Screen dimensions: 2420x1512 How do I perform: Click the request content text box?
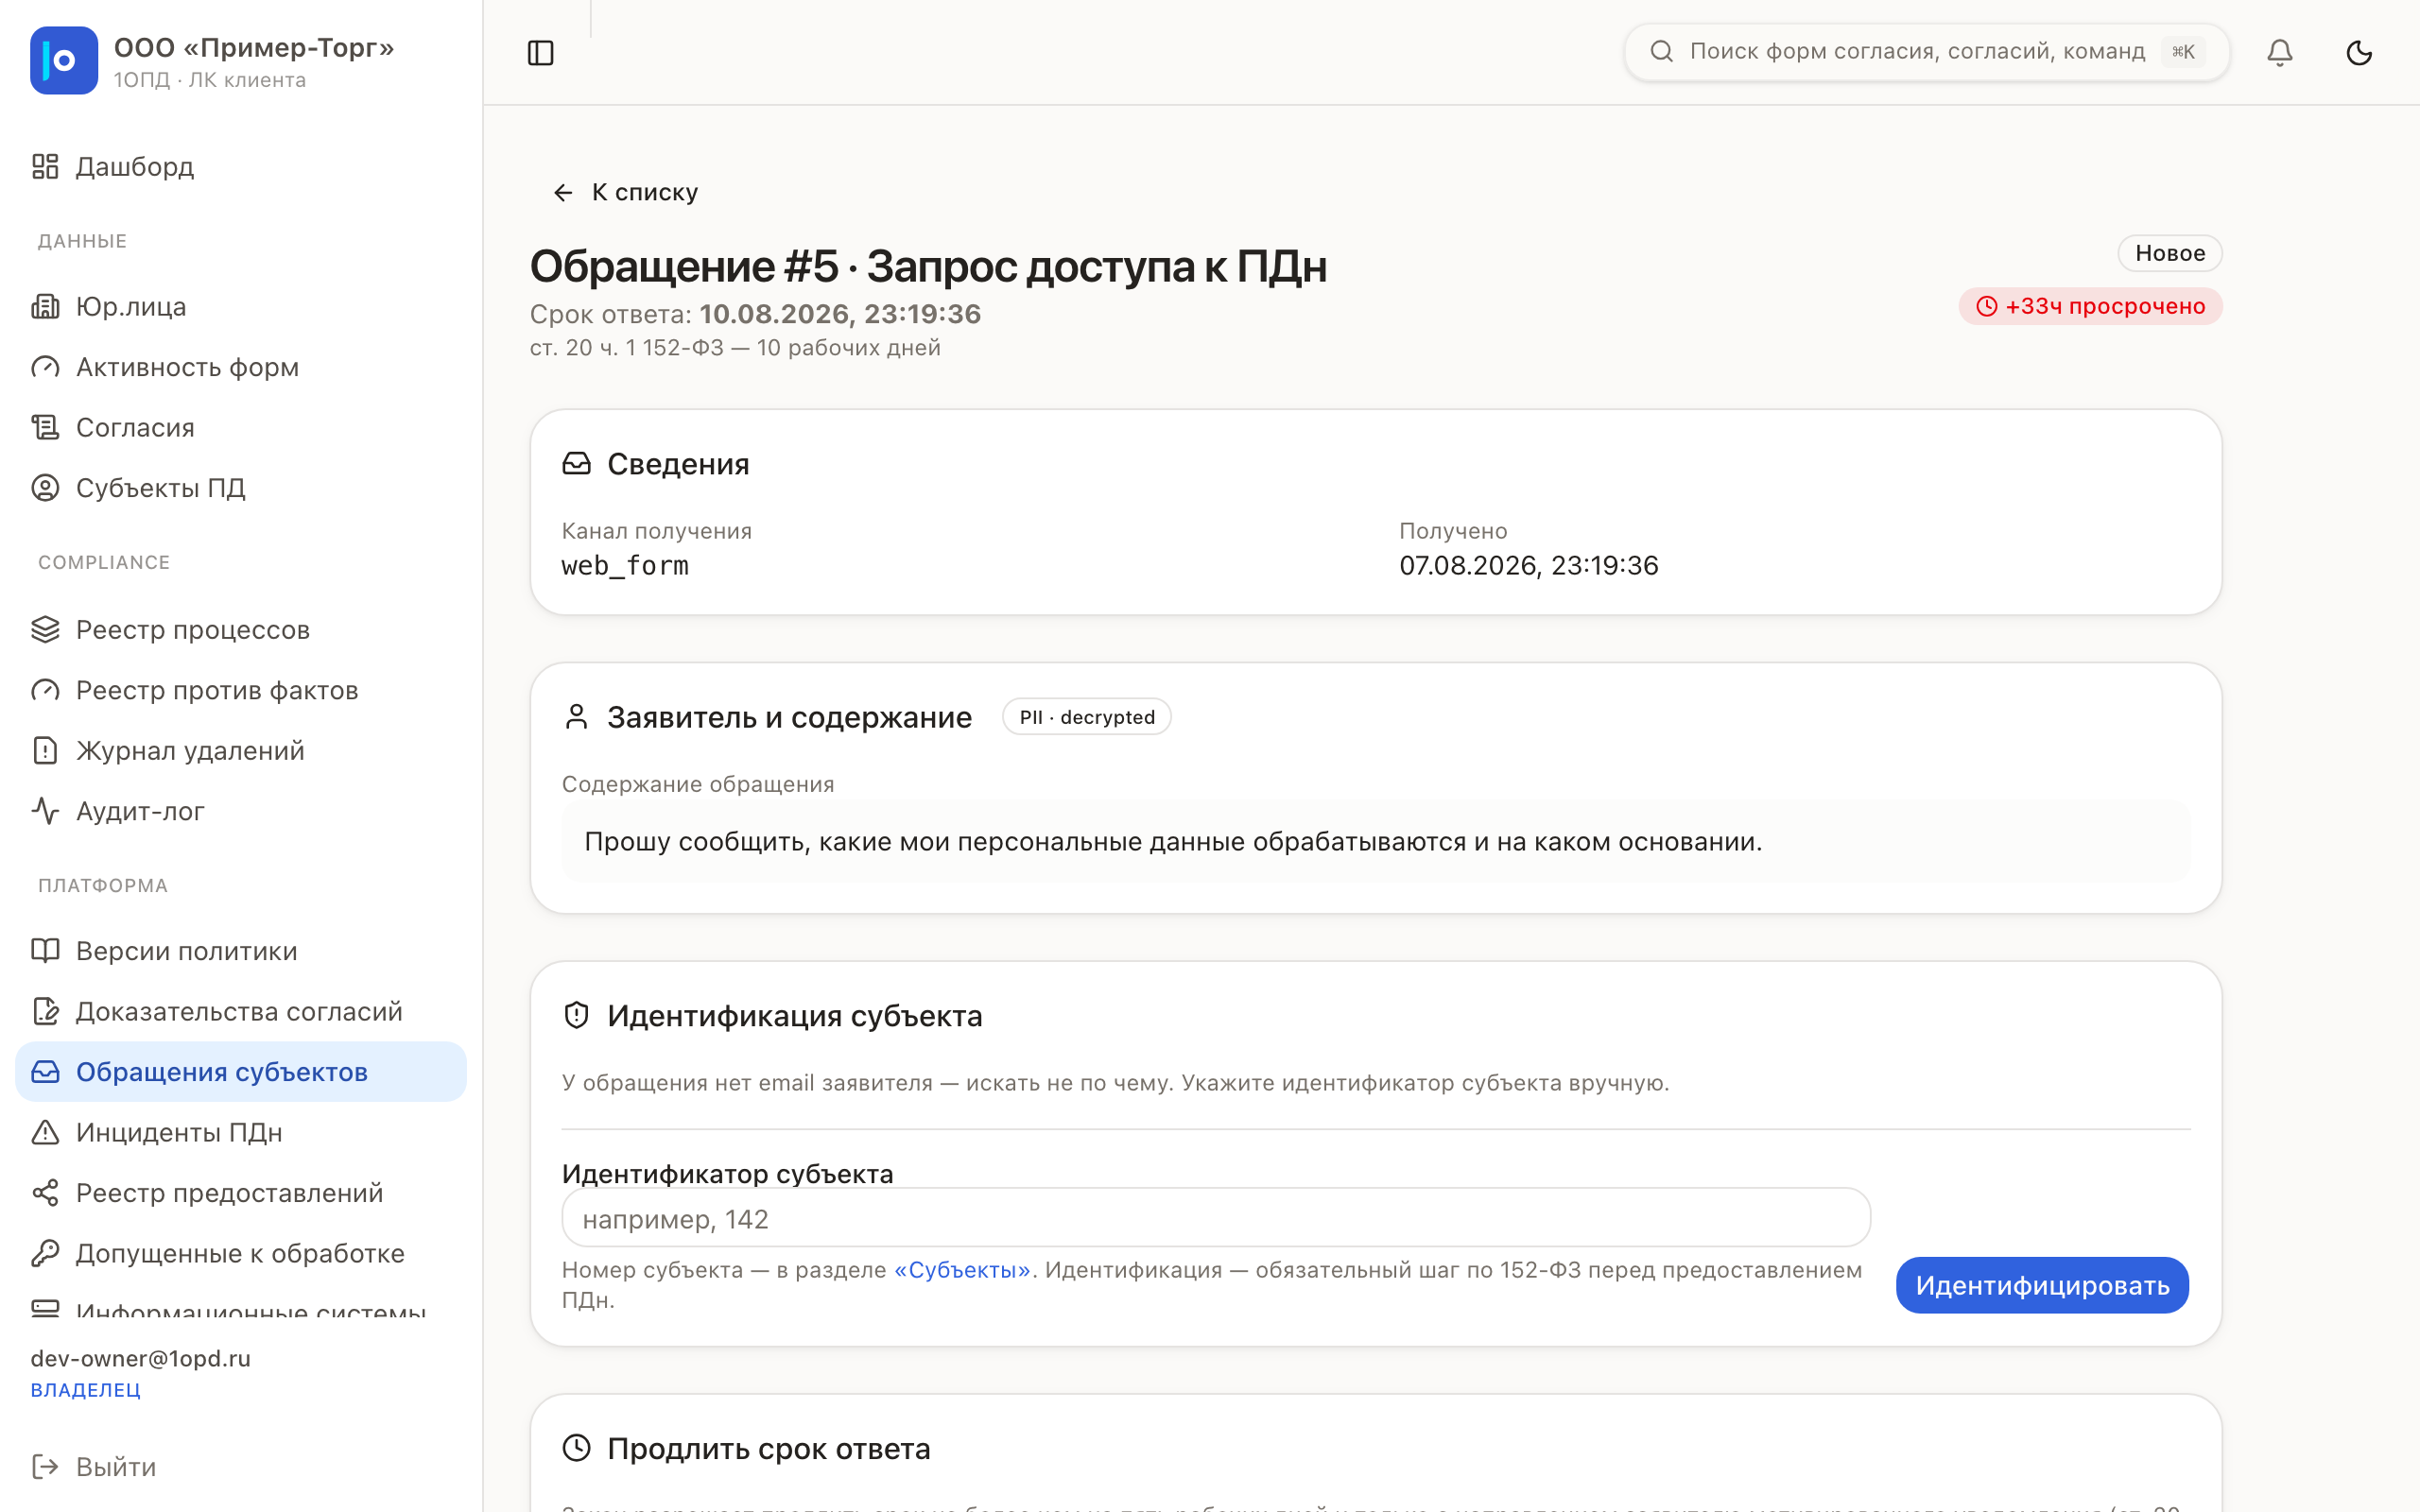click(1375, 842)
